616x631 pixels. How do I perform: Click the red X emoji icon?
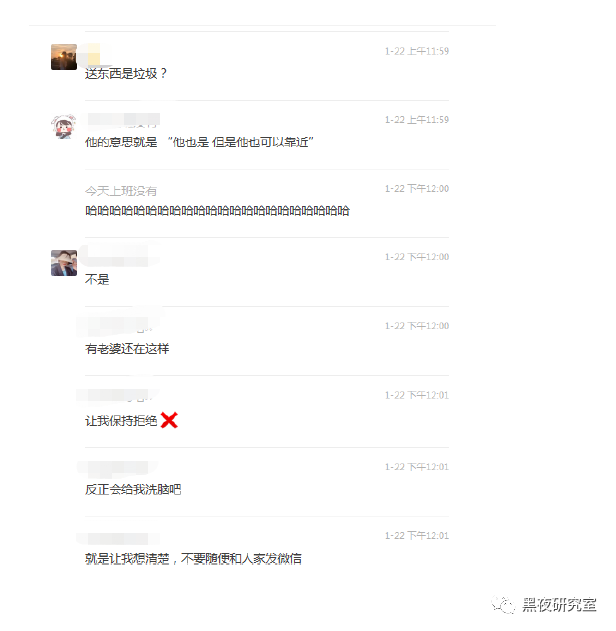tap(169, 420)
